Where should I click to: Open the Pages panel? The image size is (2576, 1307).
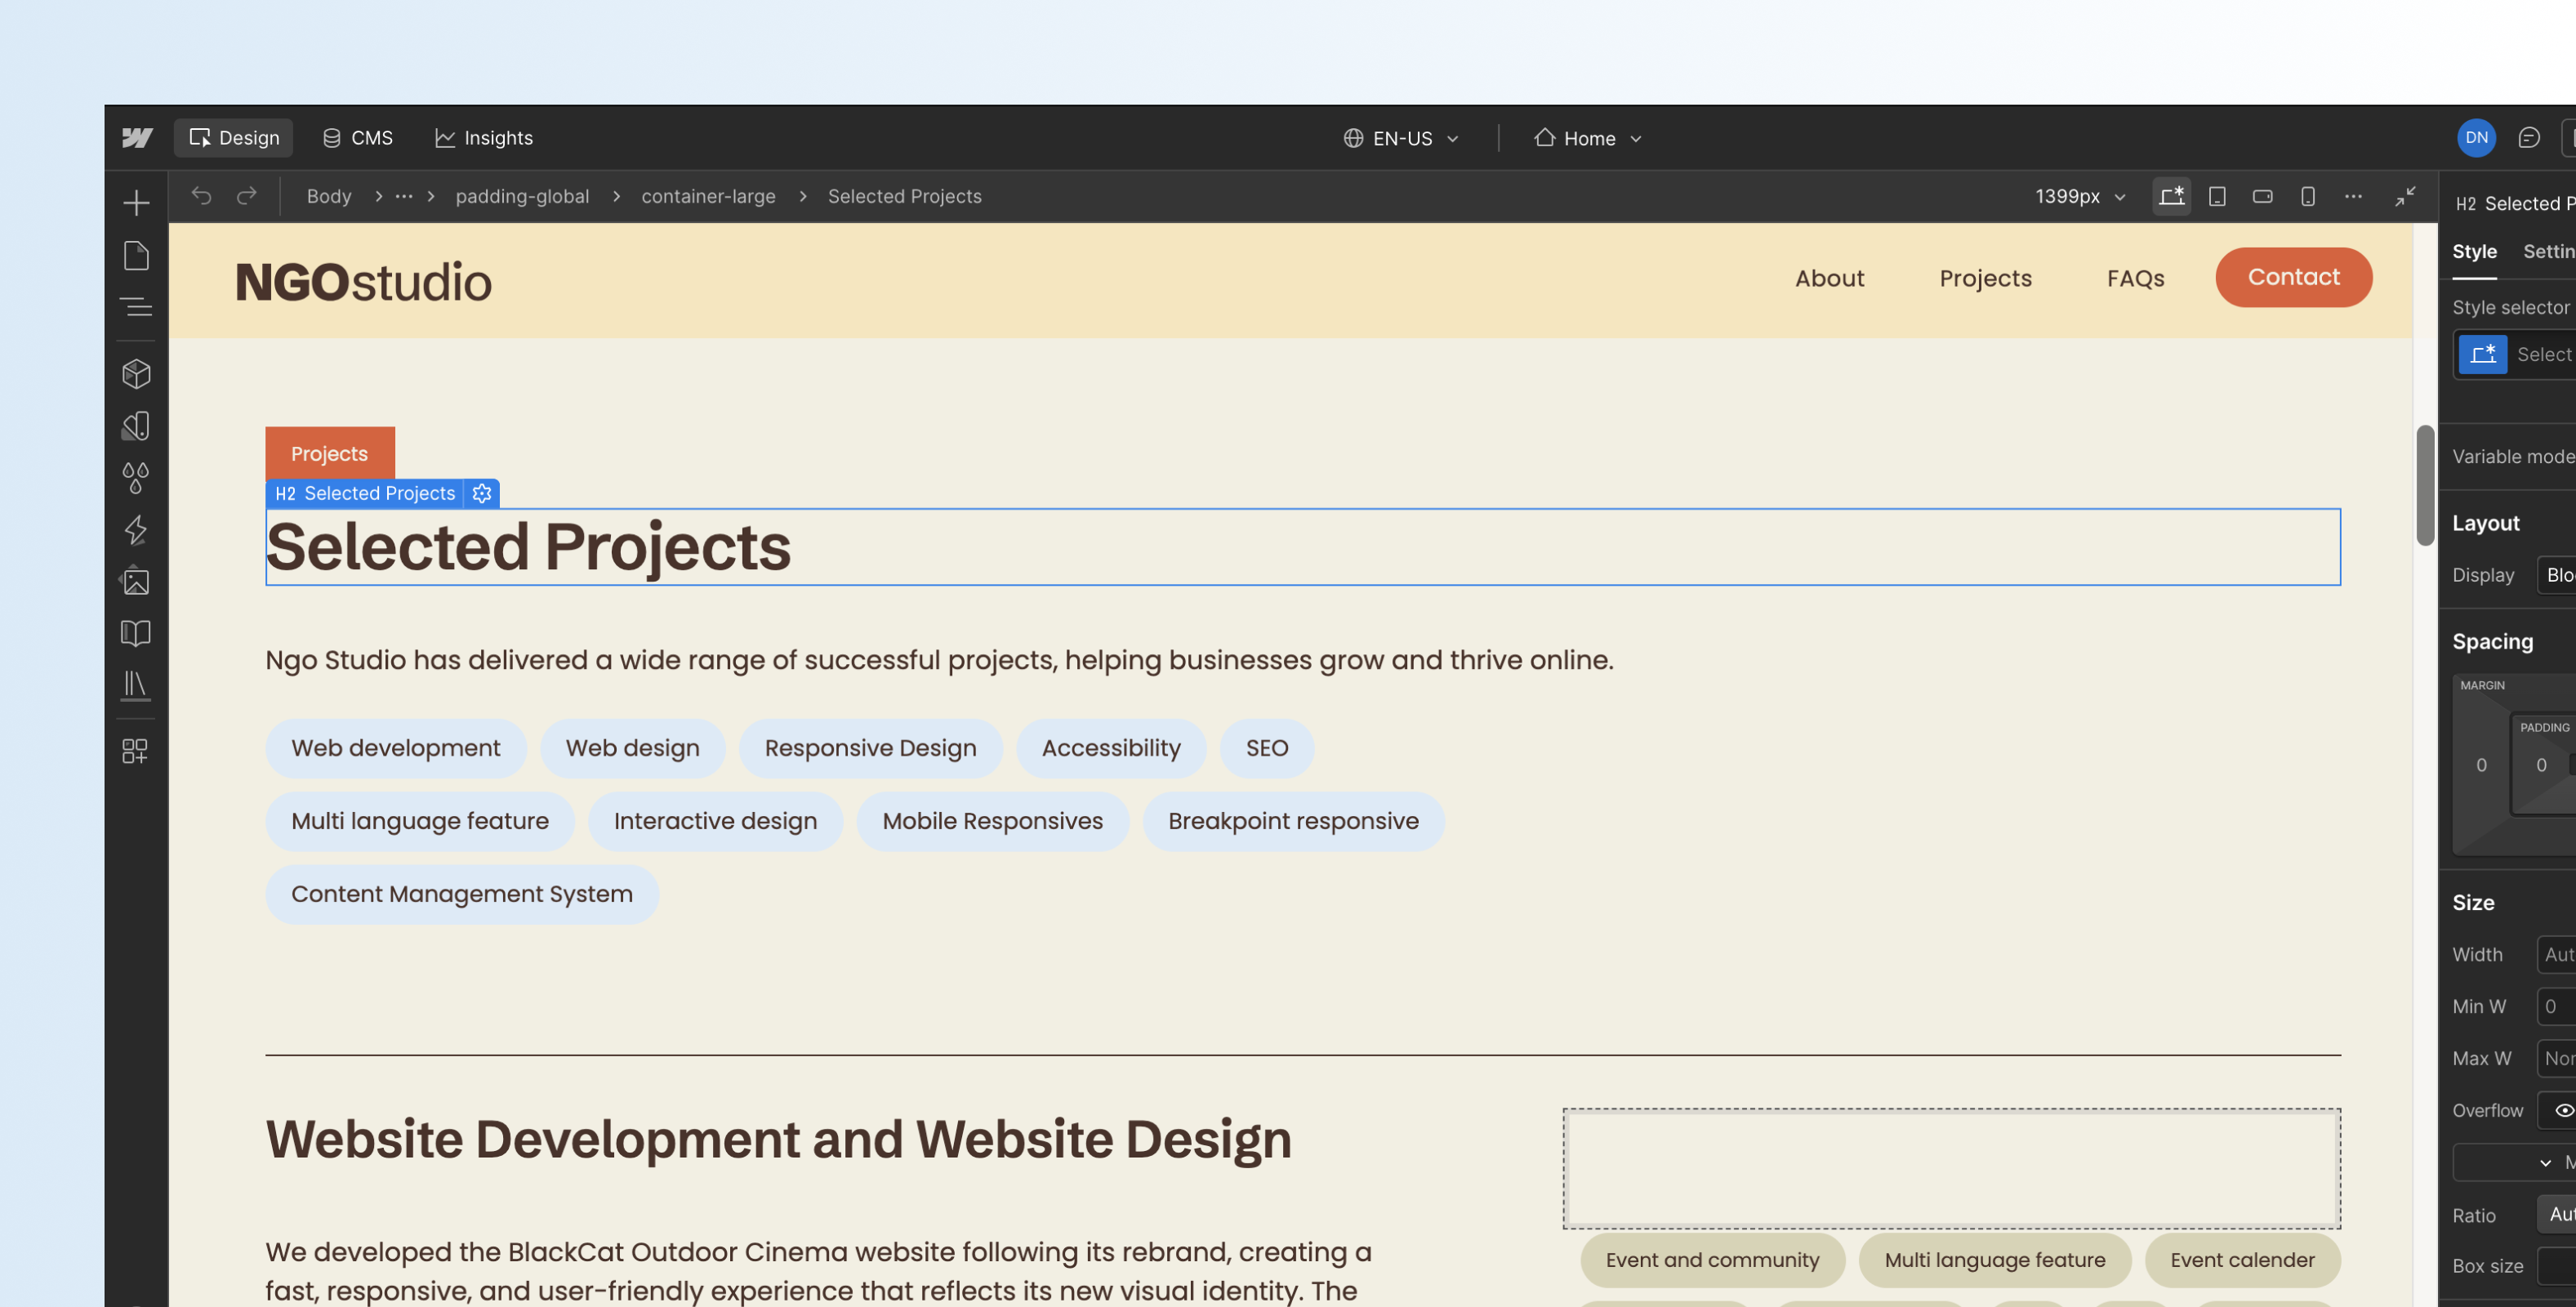coord(136,255)
